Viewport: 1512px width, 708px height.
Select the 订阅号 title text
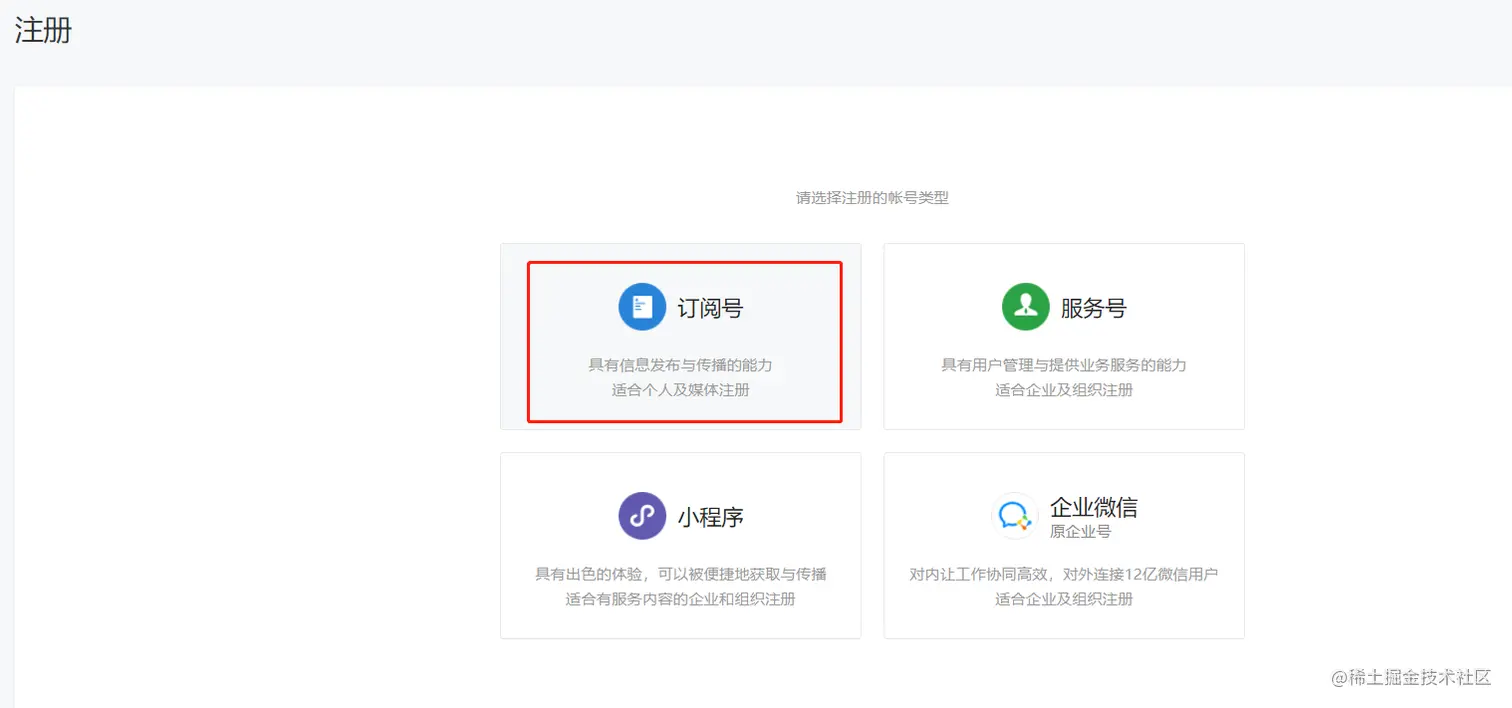click(710, 308)
